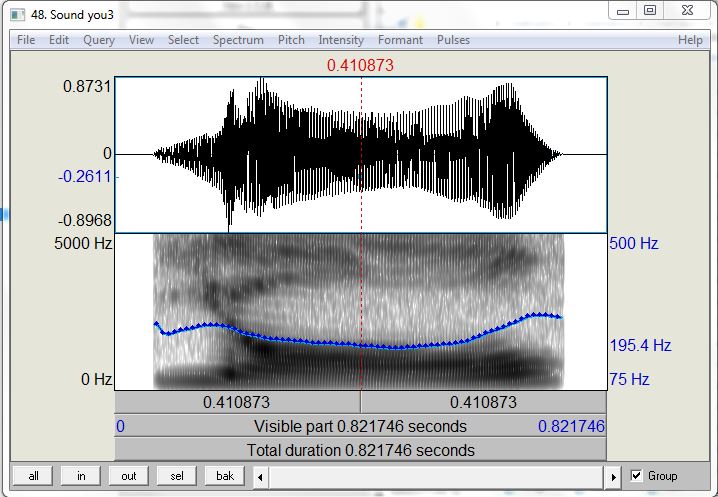Click the 'bak' zoom button
Screen dimensions: 718x497
(x=225, y=476)
